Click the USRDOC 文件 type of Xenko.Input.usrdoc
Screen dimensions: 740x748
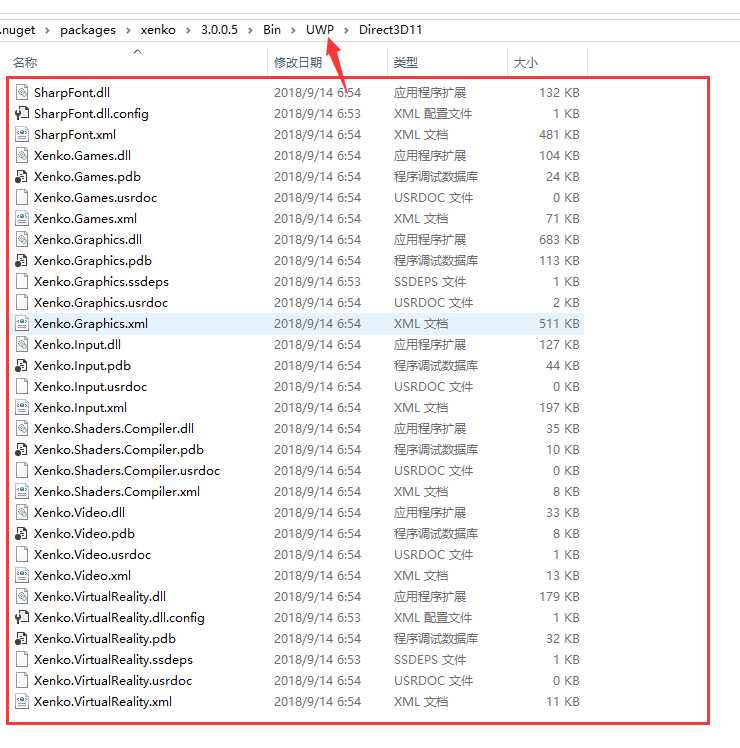[x=433, y=386]
